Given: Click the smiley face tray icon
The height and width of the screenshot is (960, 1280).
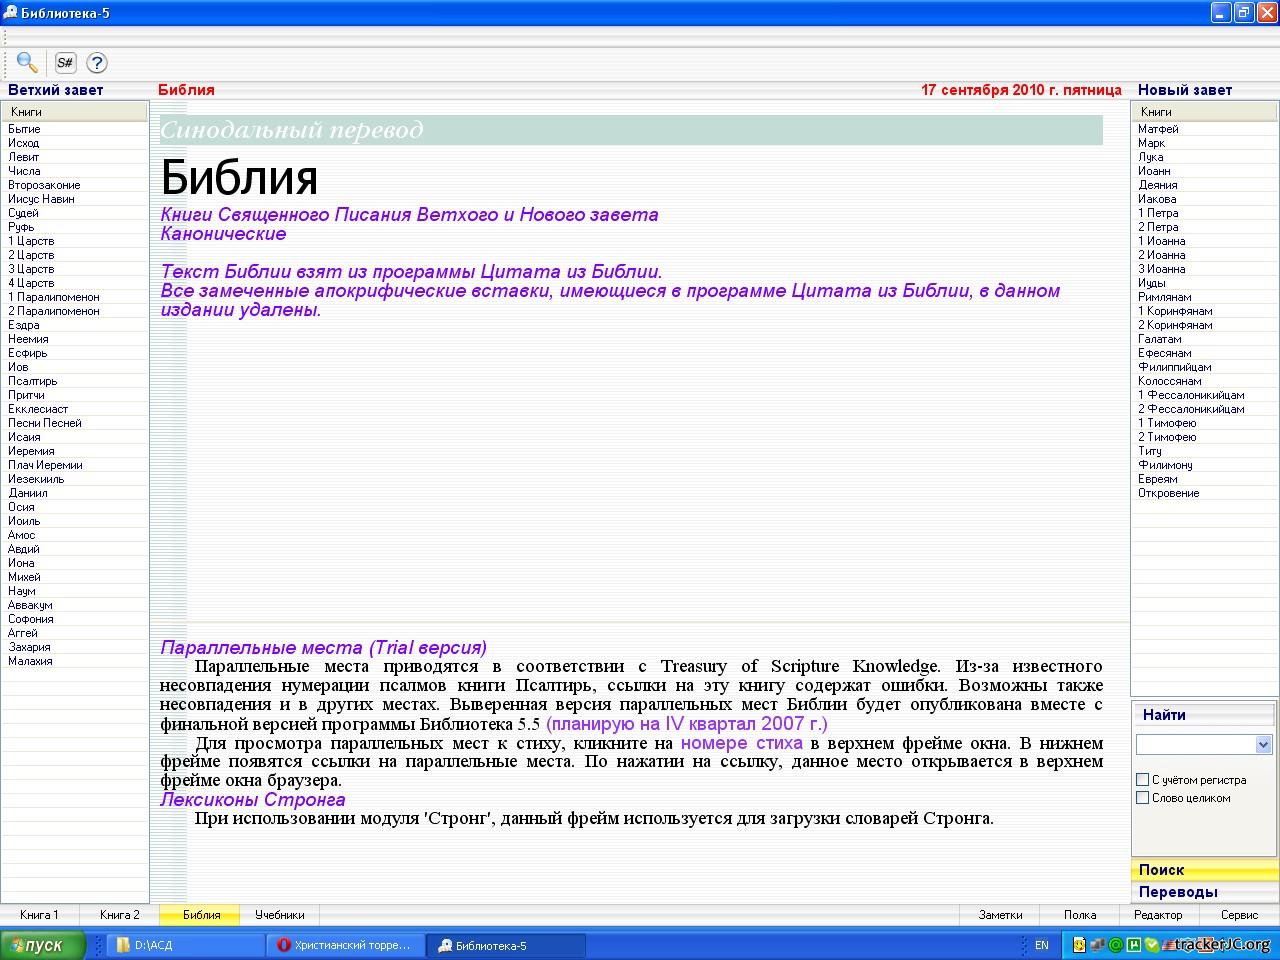Looking at the screenshot, I should (1080, 945).
